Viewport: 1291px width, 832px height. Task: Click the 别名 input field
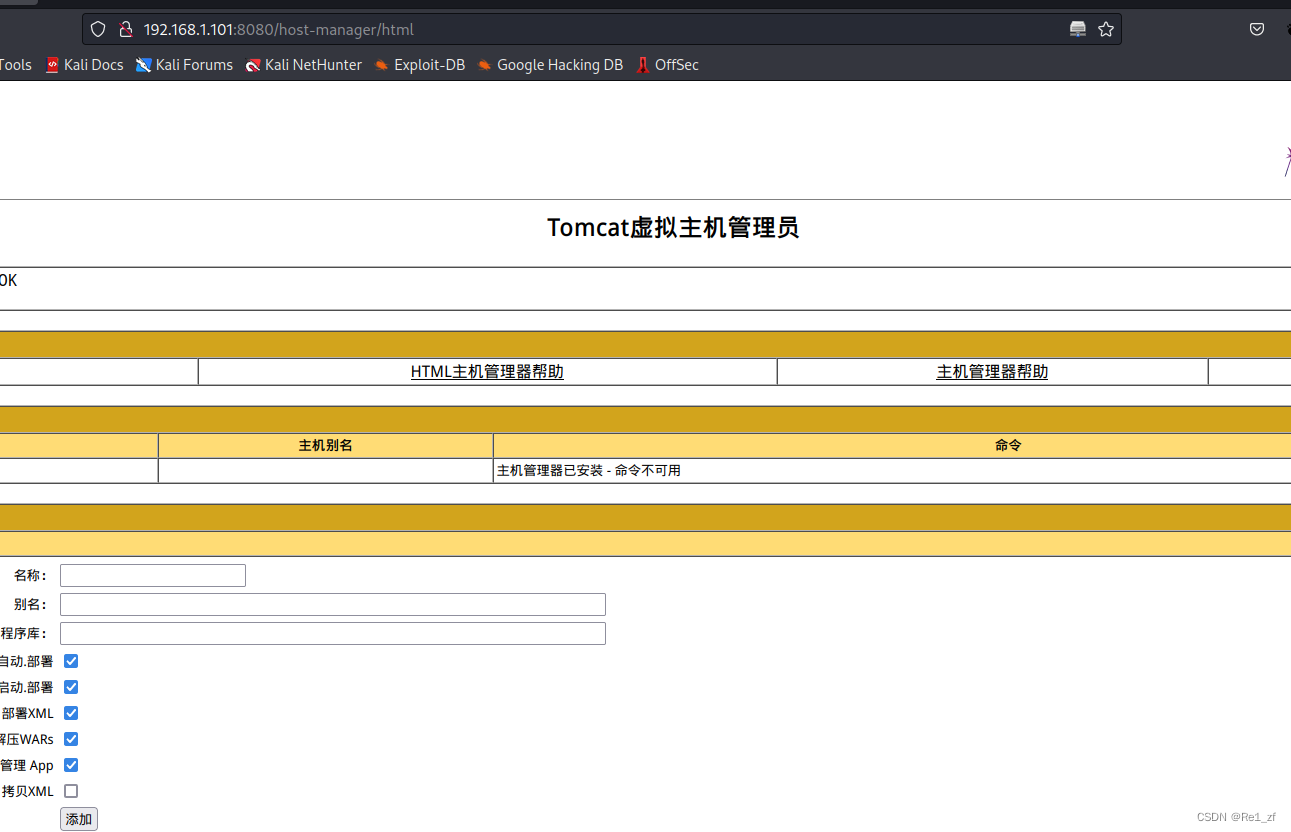(333, 604)
